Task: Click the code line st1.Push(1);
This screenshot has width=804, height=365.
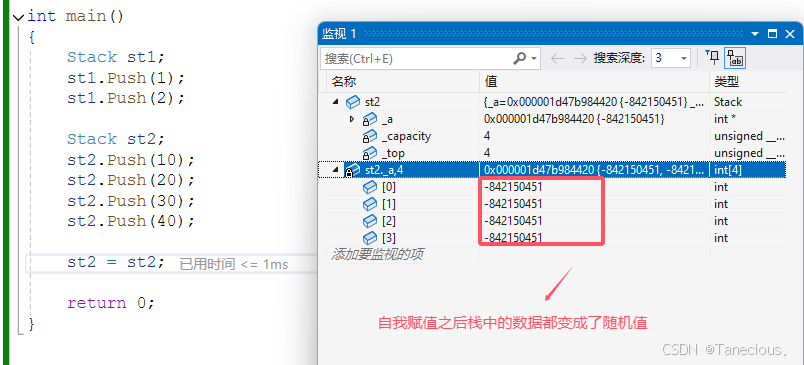Action: pyautogui.click(x=126, y=78)
